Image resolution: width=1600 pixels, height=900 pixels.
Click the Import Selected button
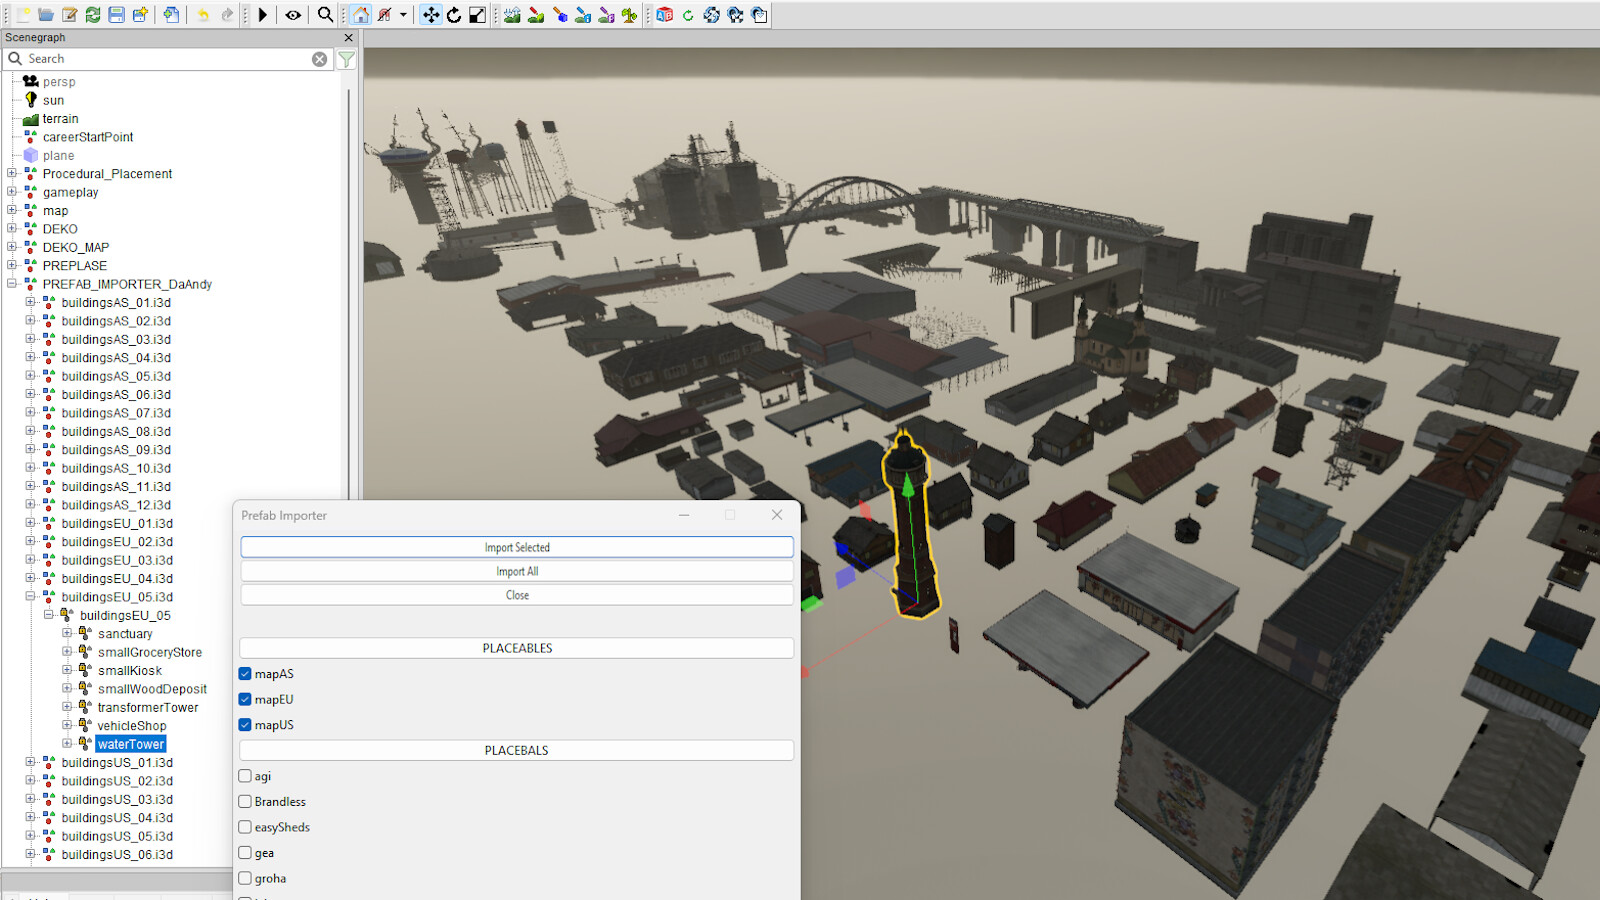point(517,547)
